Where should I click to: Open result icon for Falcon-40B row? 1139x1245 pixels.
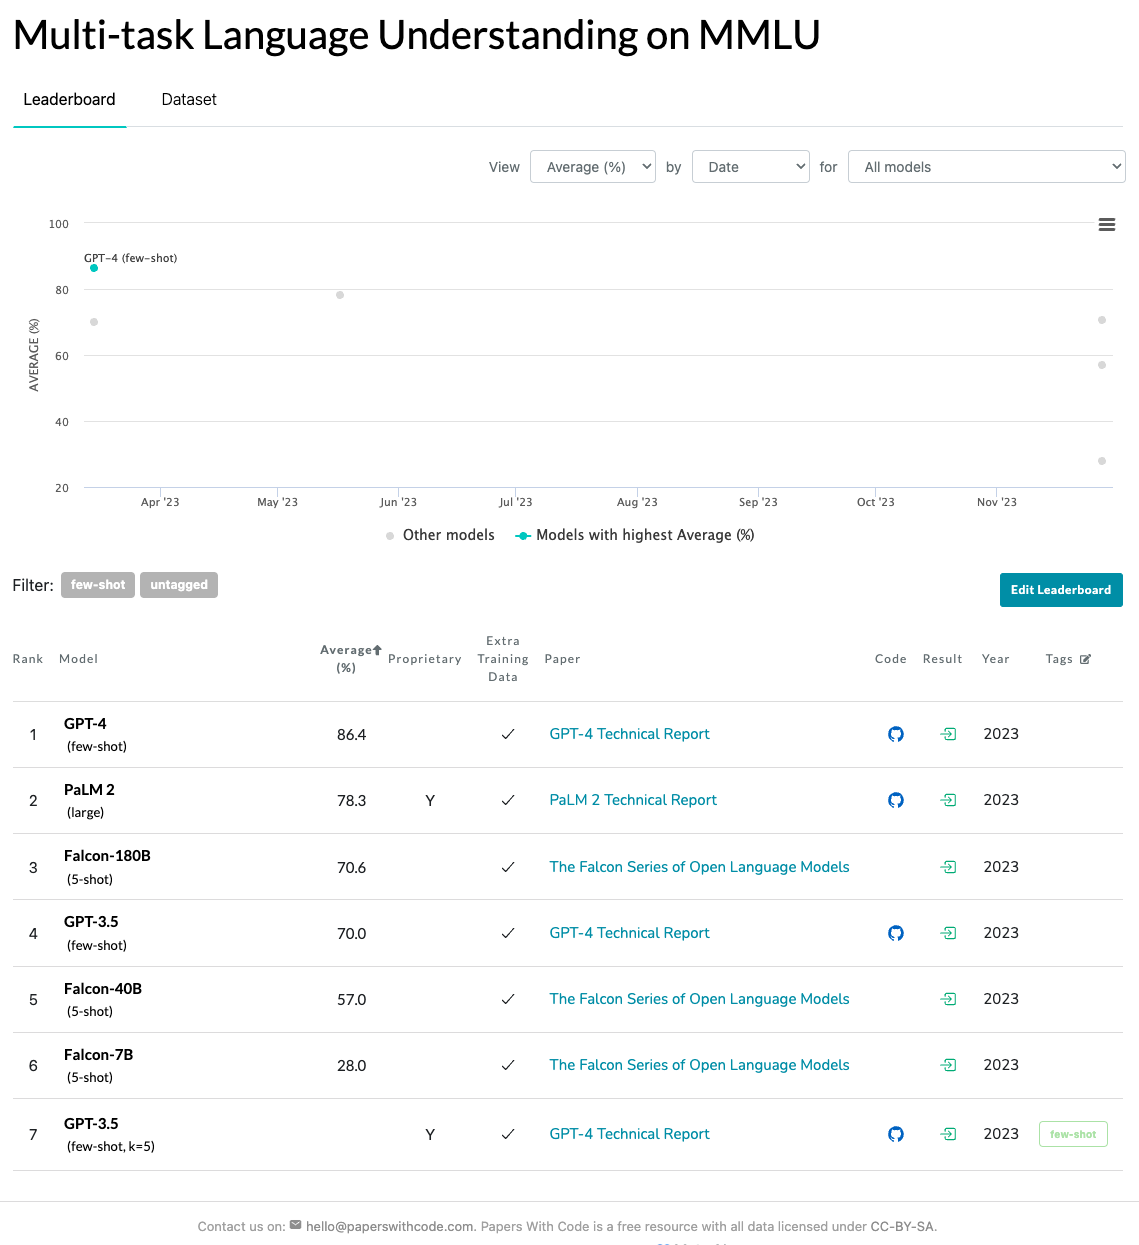click(948, 999)
